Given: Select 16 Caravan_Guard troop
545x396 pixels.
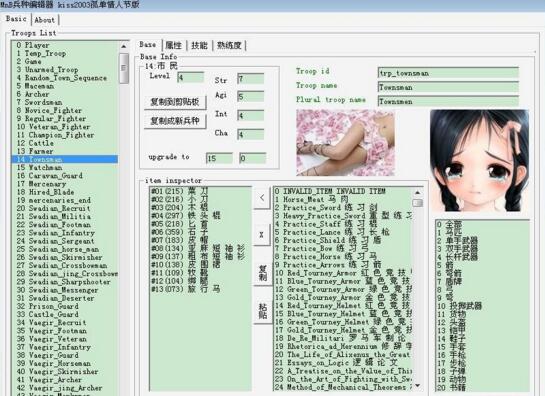Looking at the screenshot, I should tap(65, 176).
